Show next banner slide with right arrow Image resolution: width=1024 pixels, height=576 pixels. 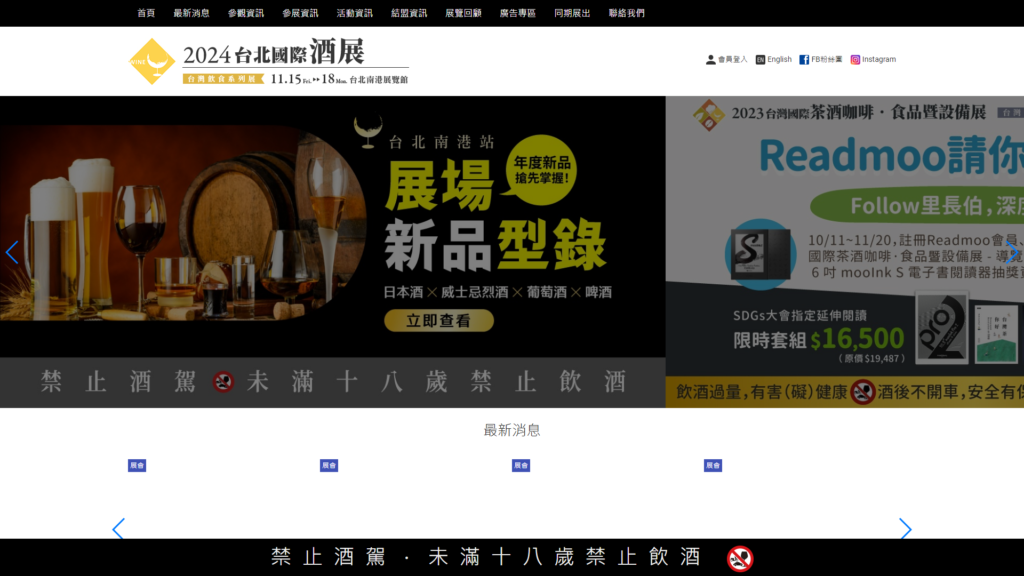(x=1012, y=252)
